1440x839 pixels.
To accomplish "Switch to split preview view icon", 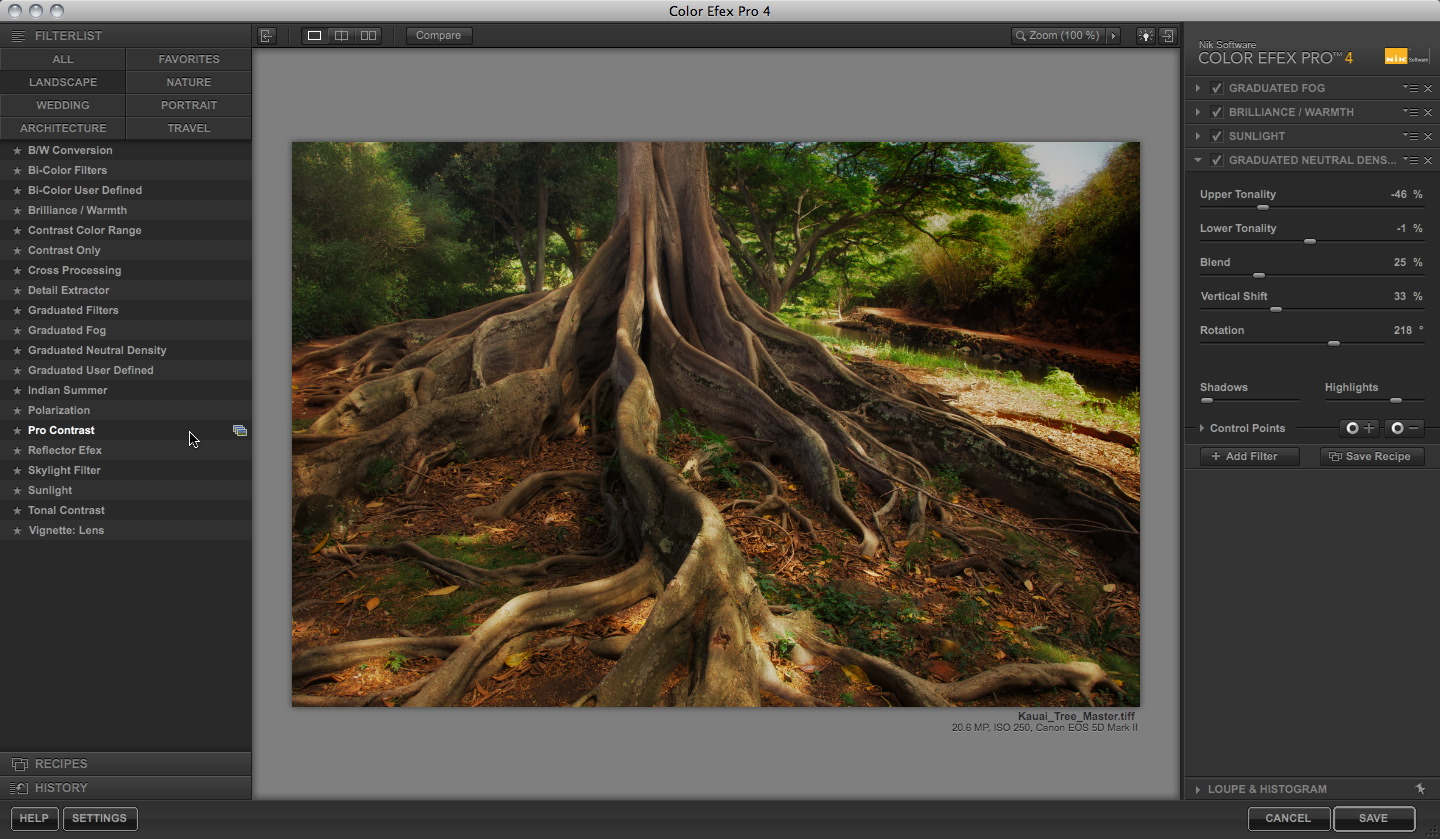I will point(341,36).
